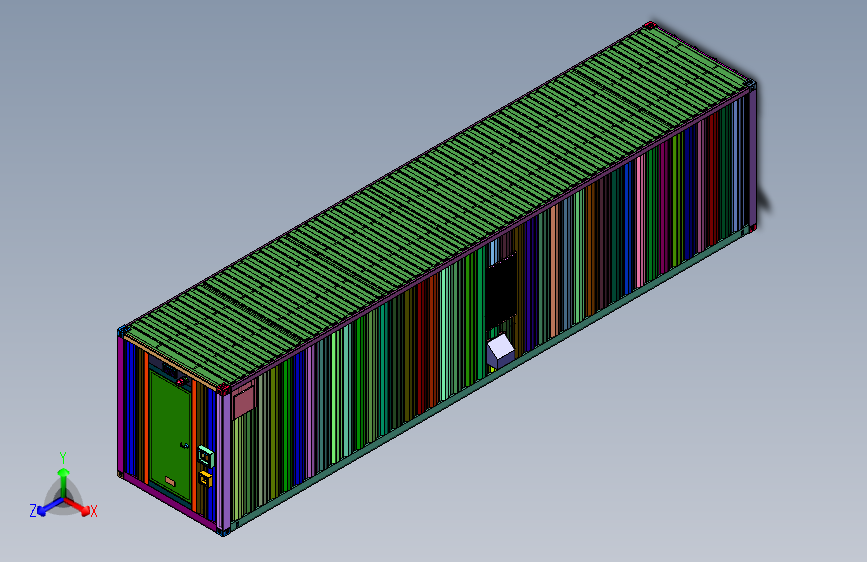Select the white box unit on side wall

(500, 351)
